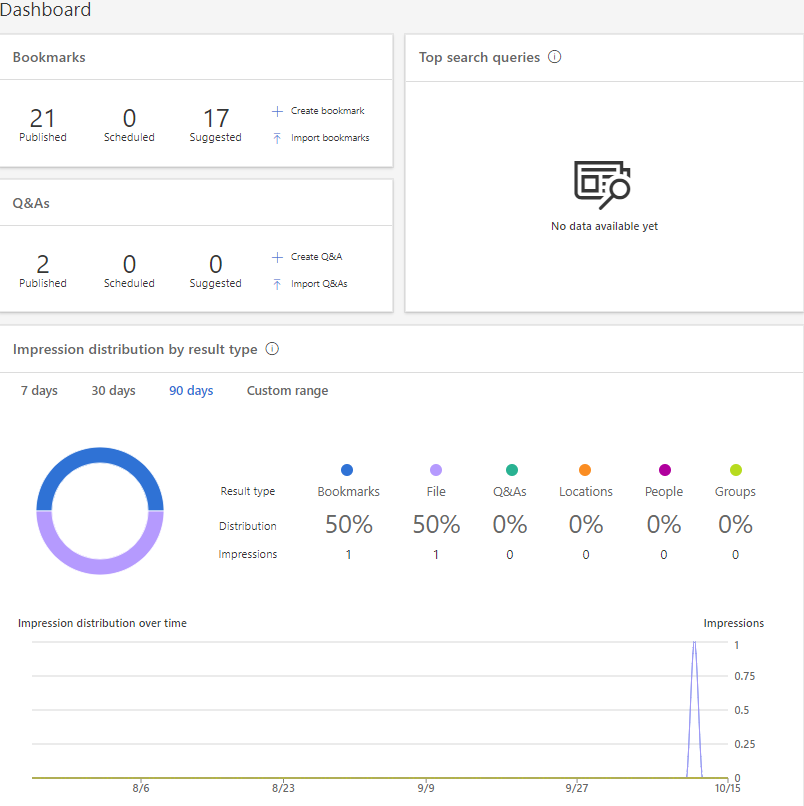The width and height of the screenshot is (804, 806).
Task: Click the Q&As result type label
Action: tap(509, 492)
